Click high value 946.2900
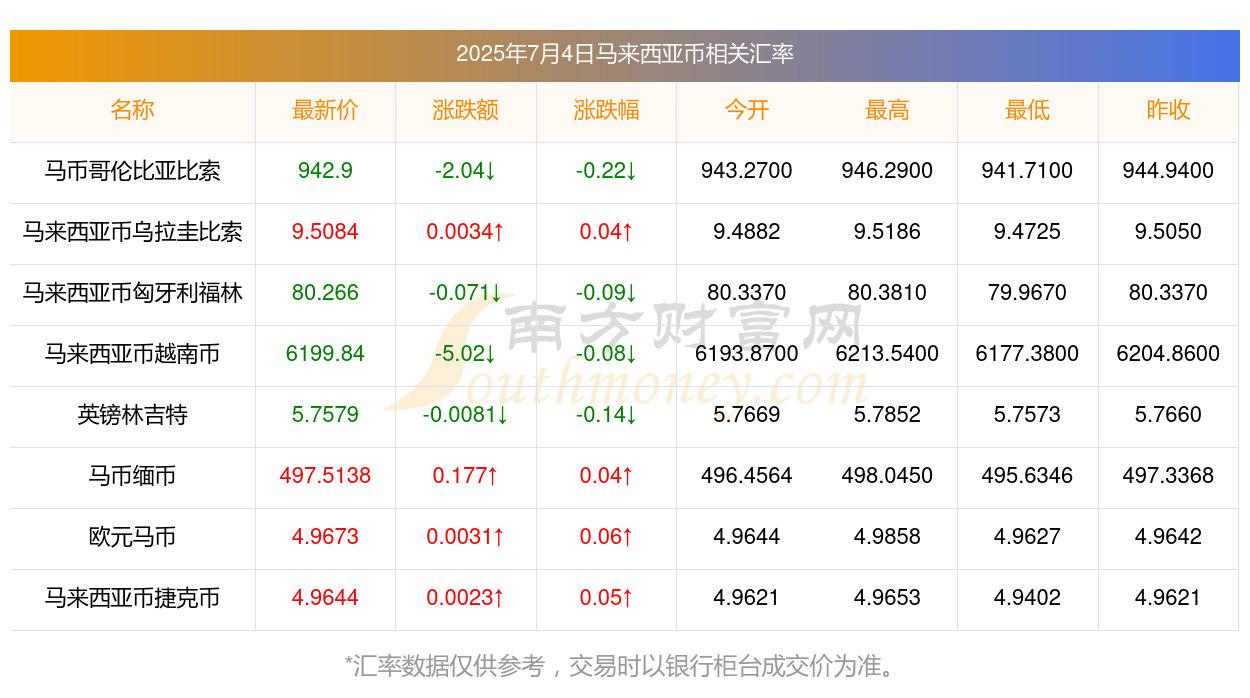This screenshot has width=1250, height=698. [887, 171]
